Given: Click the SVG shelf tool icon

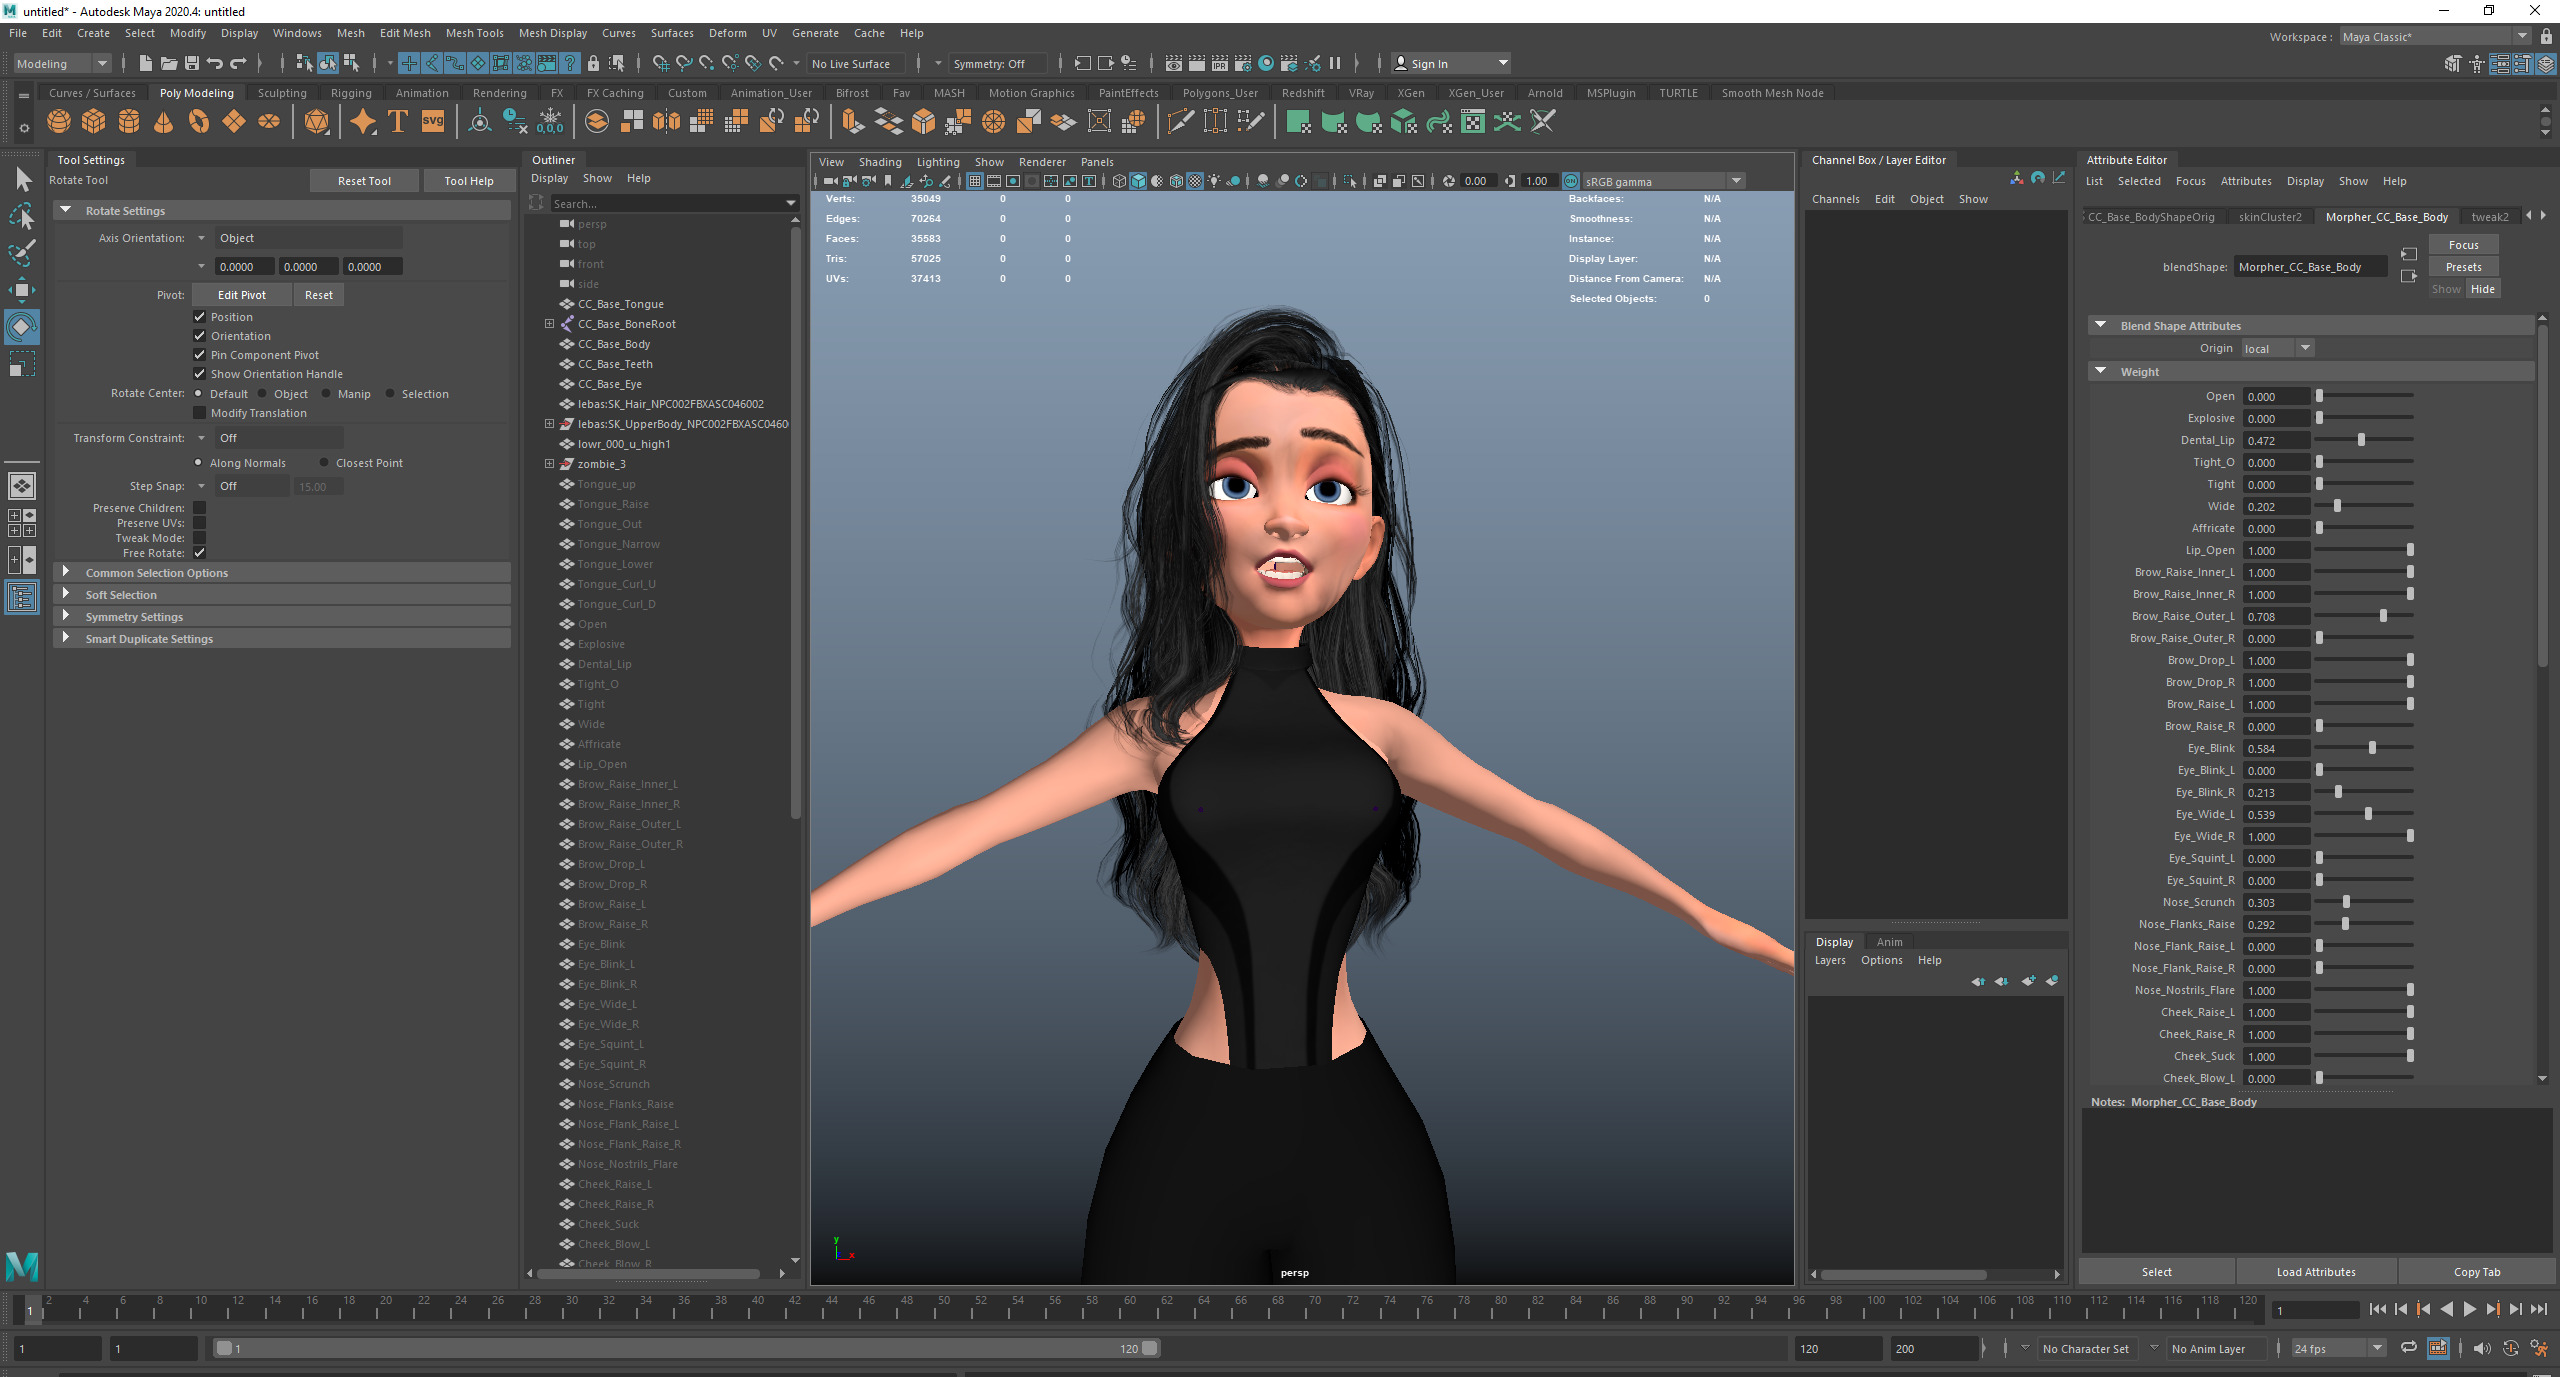Looking at the screenshot, I should click(433, 122).
